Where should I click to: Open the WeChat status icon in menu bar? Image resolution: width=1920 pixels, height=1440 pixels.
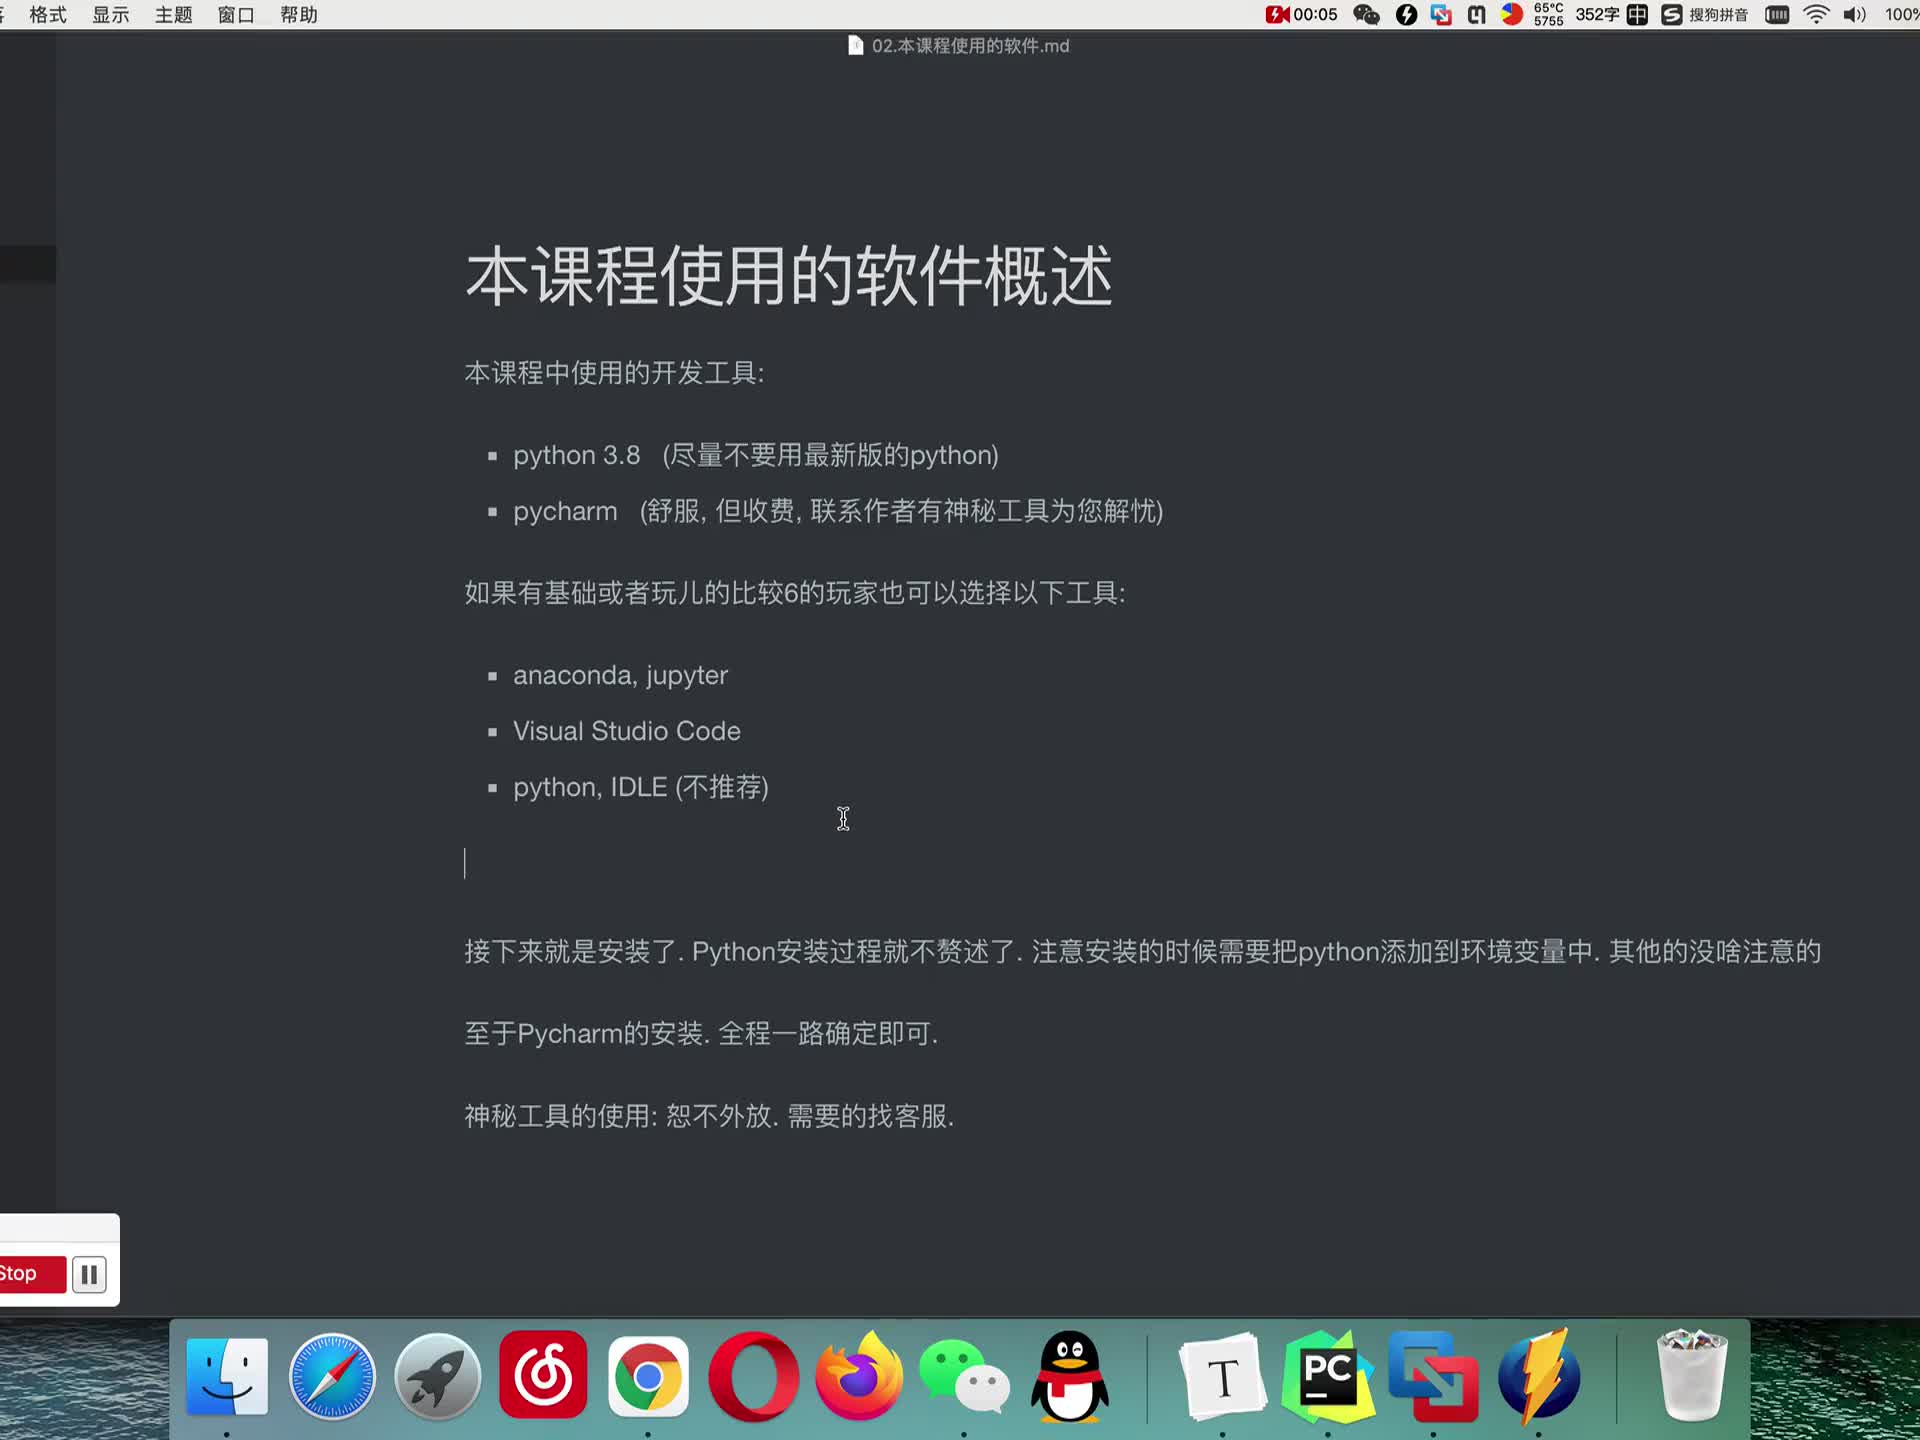(x=1366, y=15)
